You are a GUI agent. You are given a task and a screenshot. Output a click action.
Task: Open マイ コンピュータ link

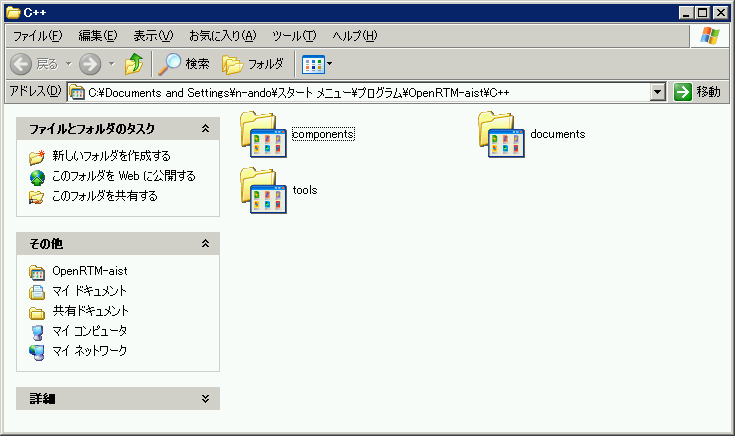(90, 331)
